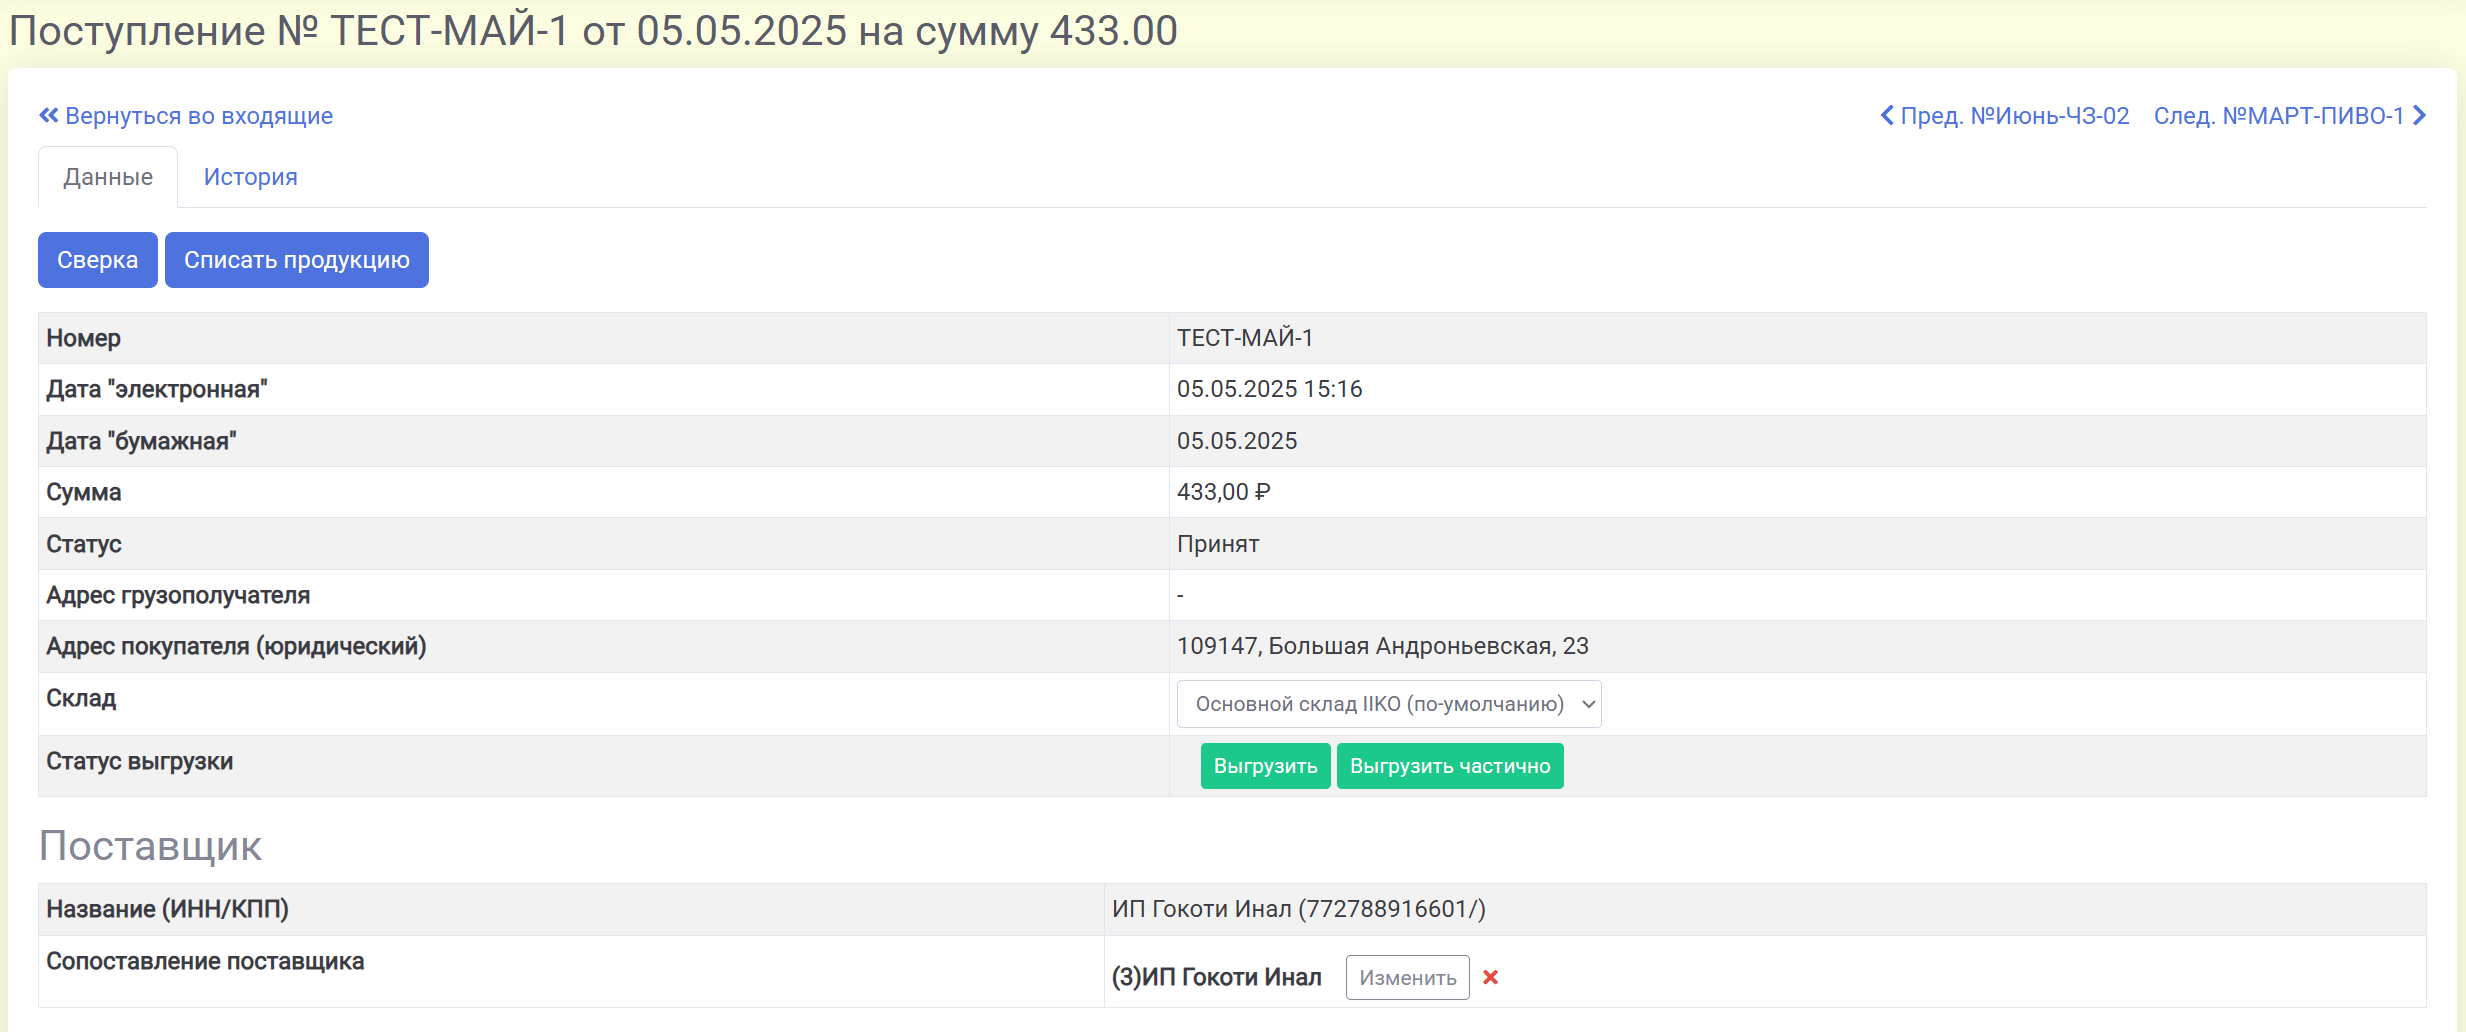Click the double-chevron icon before Вернуться во входящие

coord(48,116)
